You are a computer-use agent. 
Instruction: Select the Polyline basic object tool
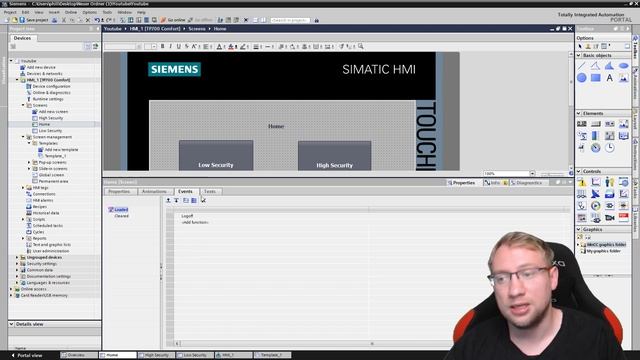pos(596,66)
